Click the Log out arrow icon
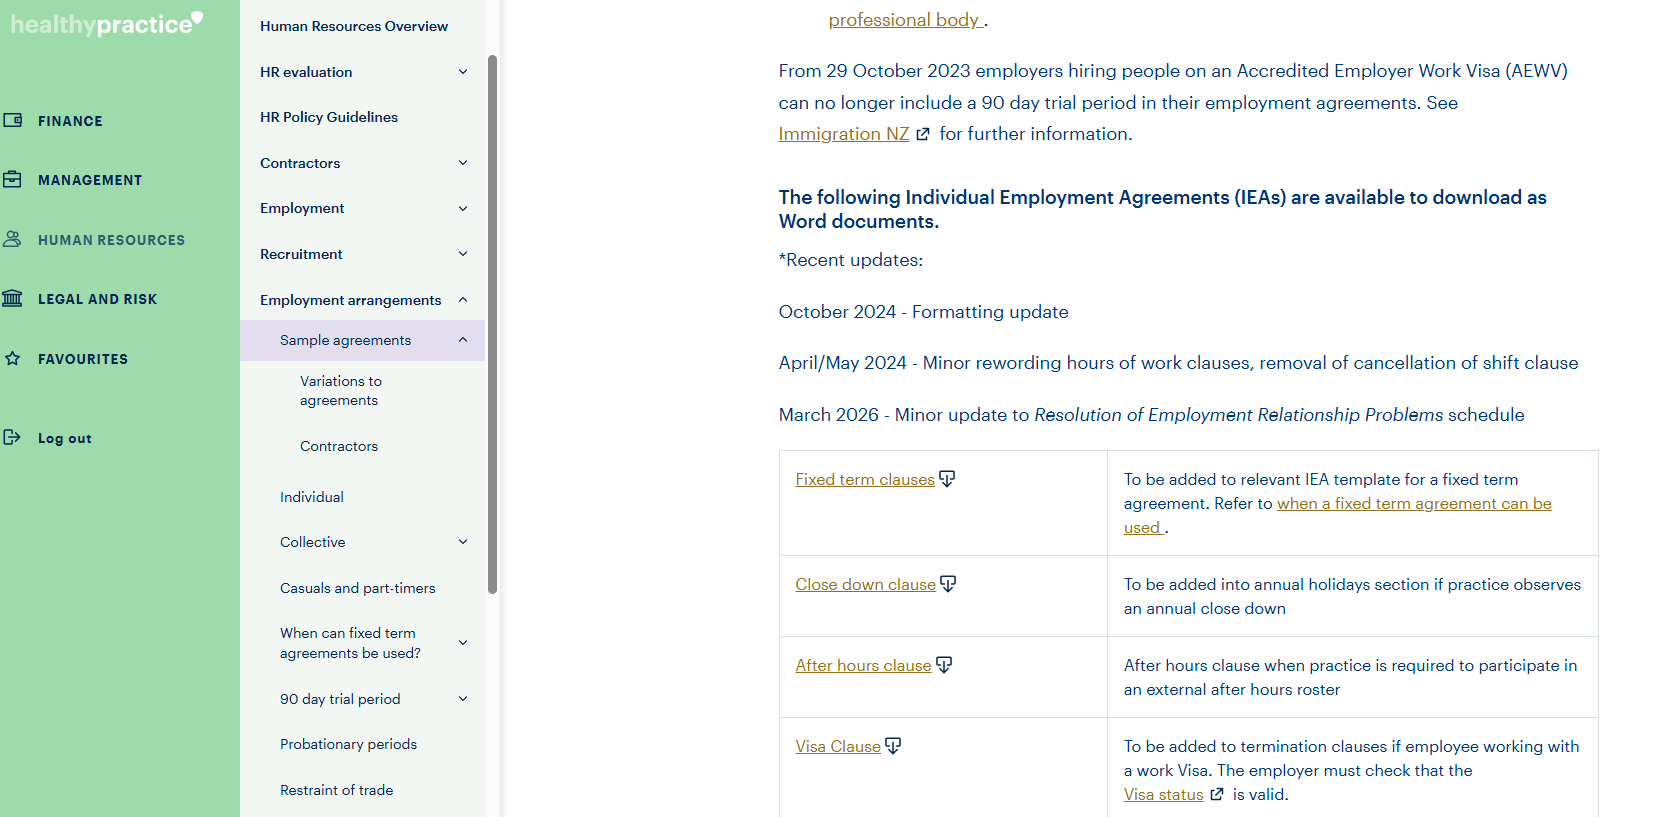 (x=13, y=437)
